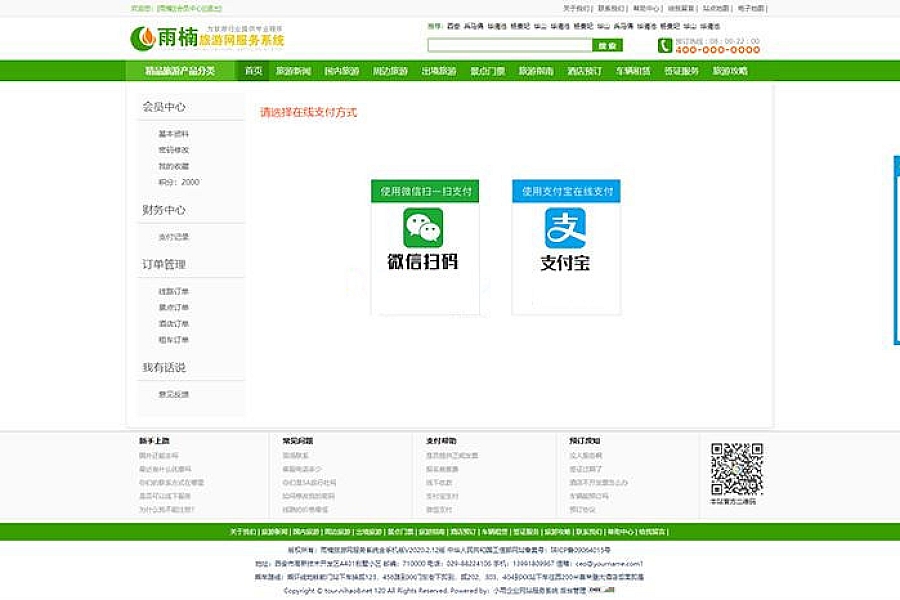
Task: Open 旅游指南 in the green navbar
Action: tap(536, 71)
